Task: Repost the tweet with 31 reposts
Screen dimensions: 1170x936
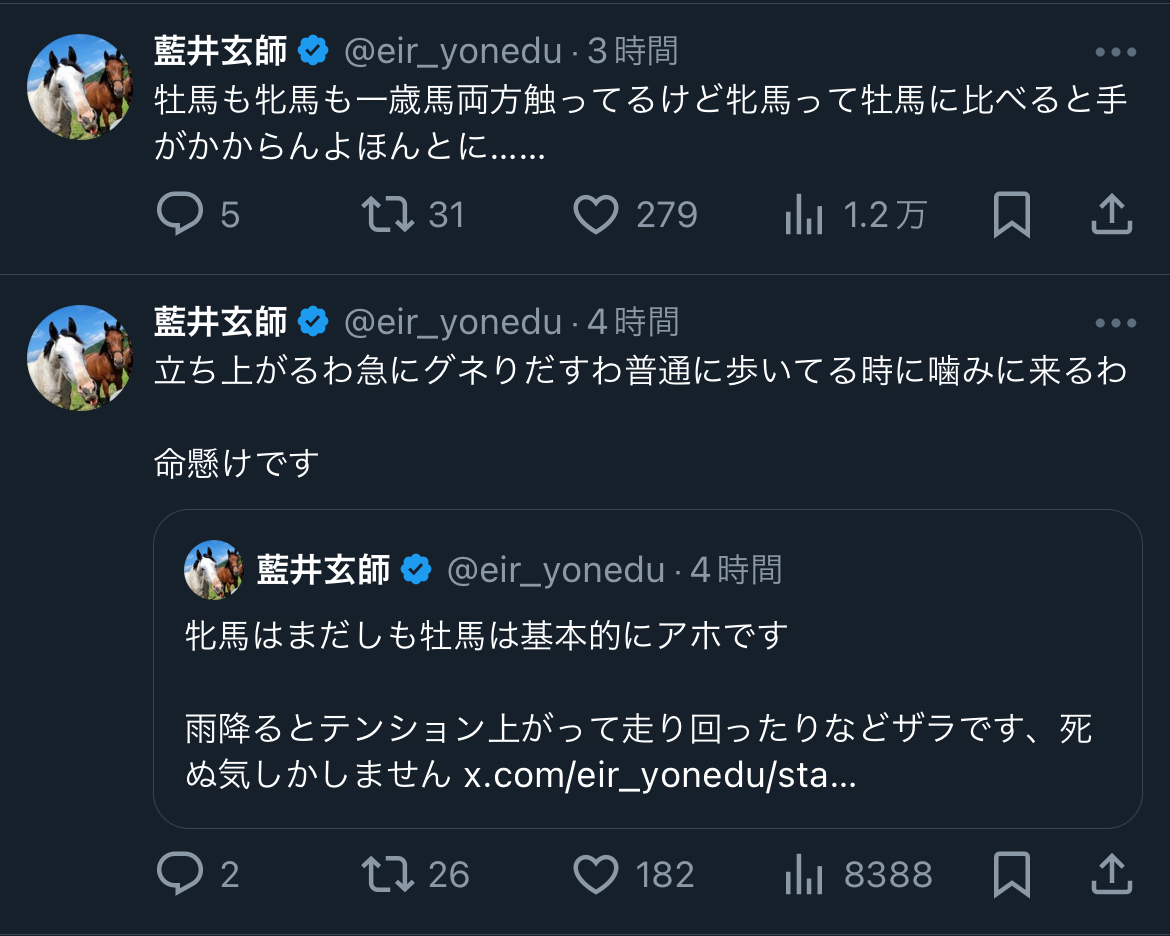Action: 389,215
